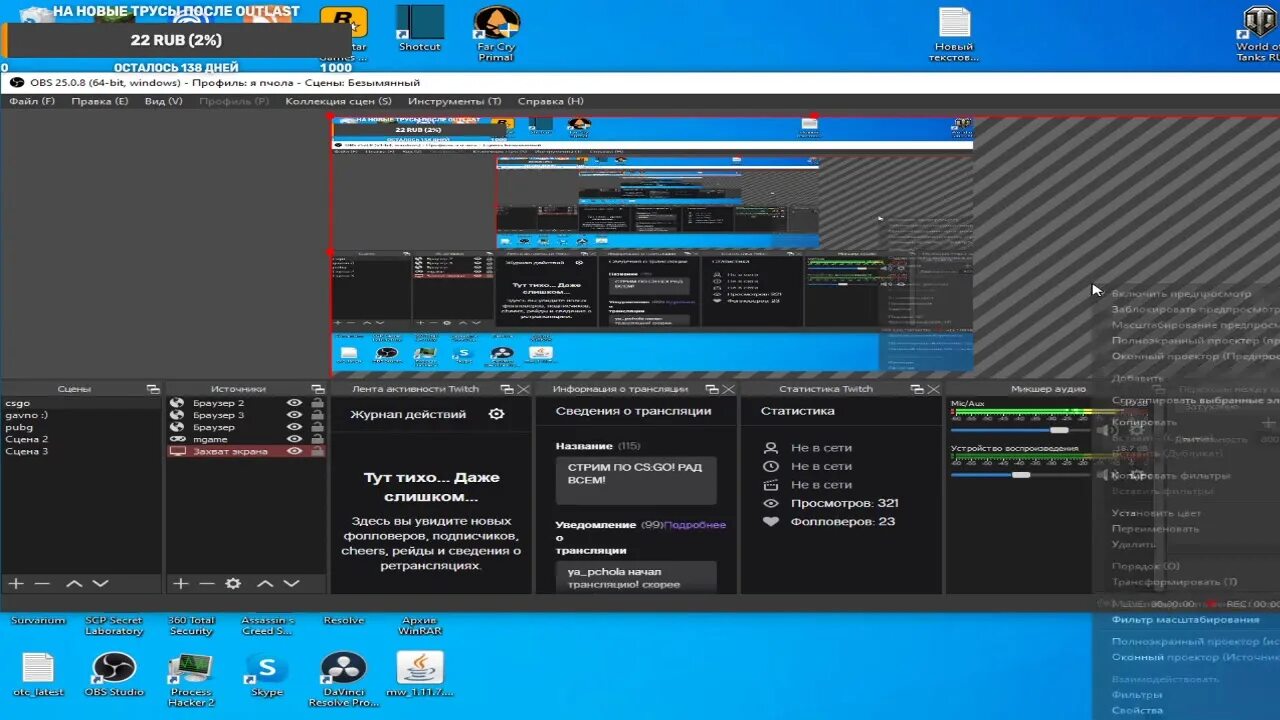
Task: Toggle visibility of Захват экрана source
Action: tap(294, 451)
